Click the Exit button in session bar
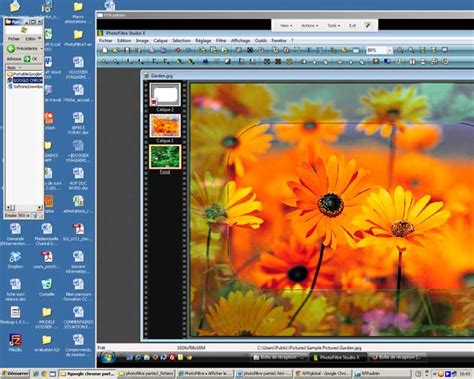This screenshot has width=474, height=379. coord(352,25)
